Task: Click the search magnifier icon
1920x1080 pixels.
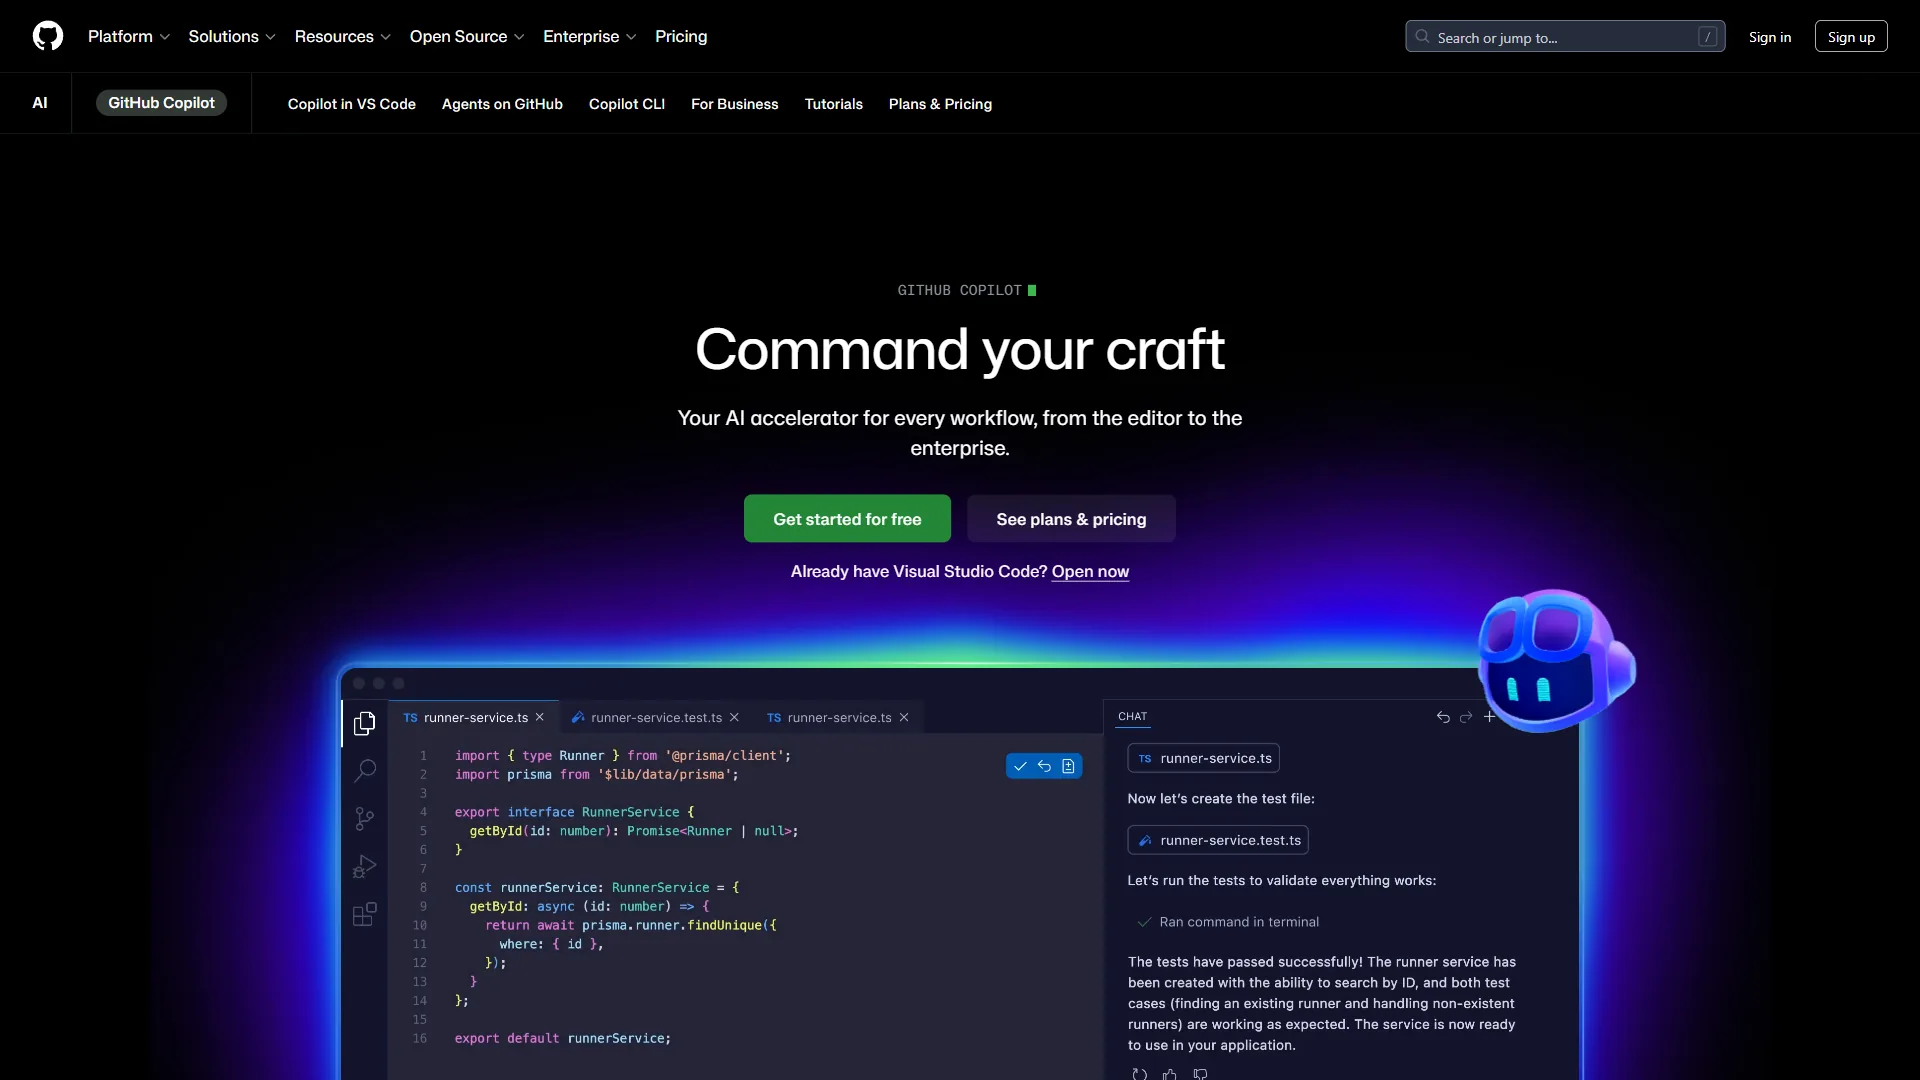Action: [x=1422, y=37]
